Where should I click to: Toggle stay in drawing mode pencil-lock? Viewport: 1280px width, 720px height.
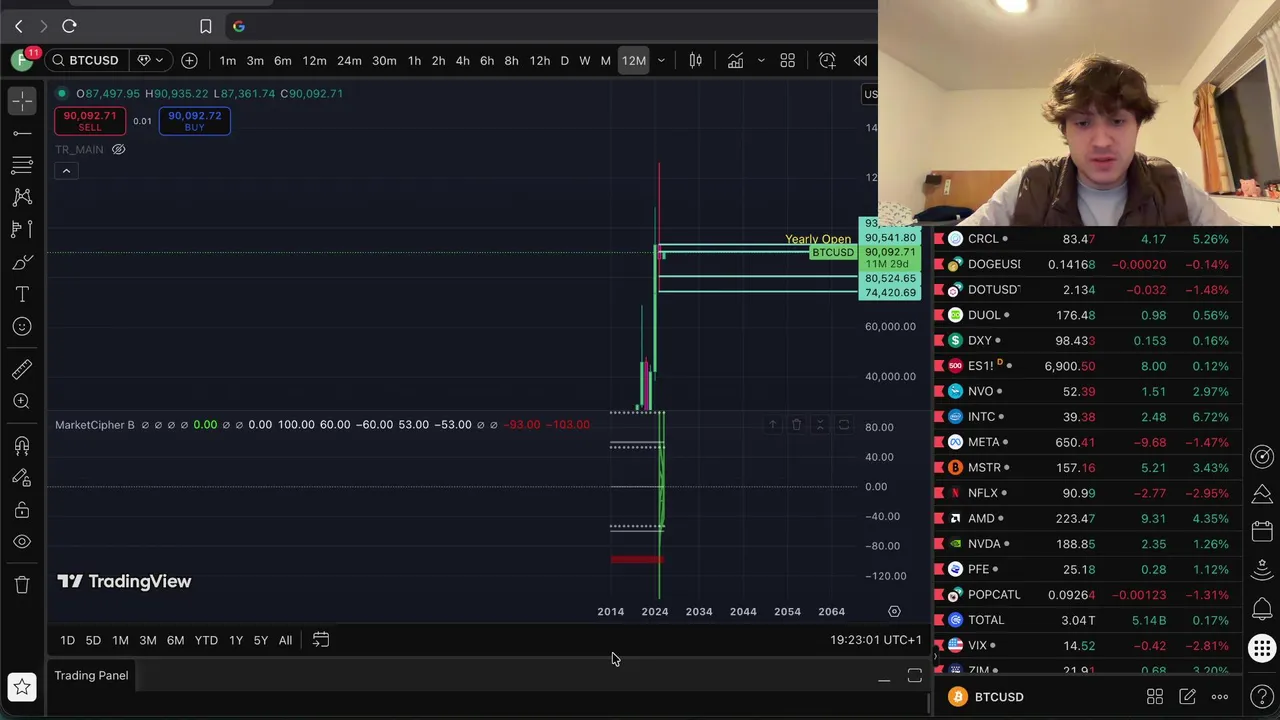(22, 478)
